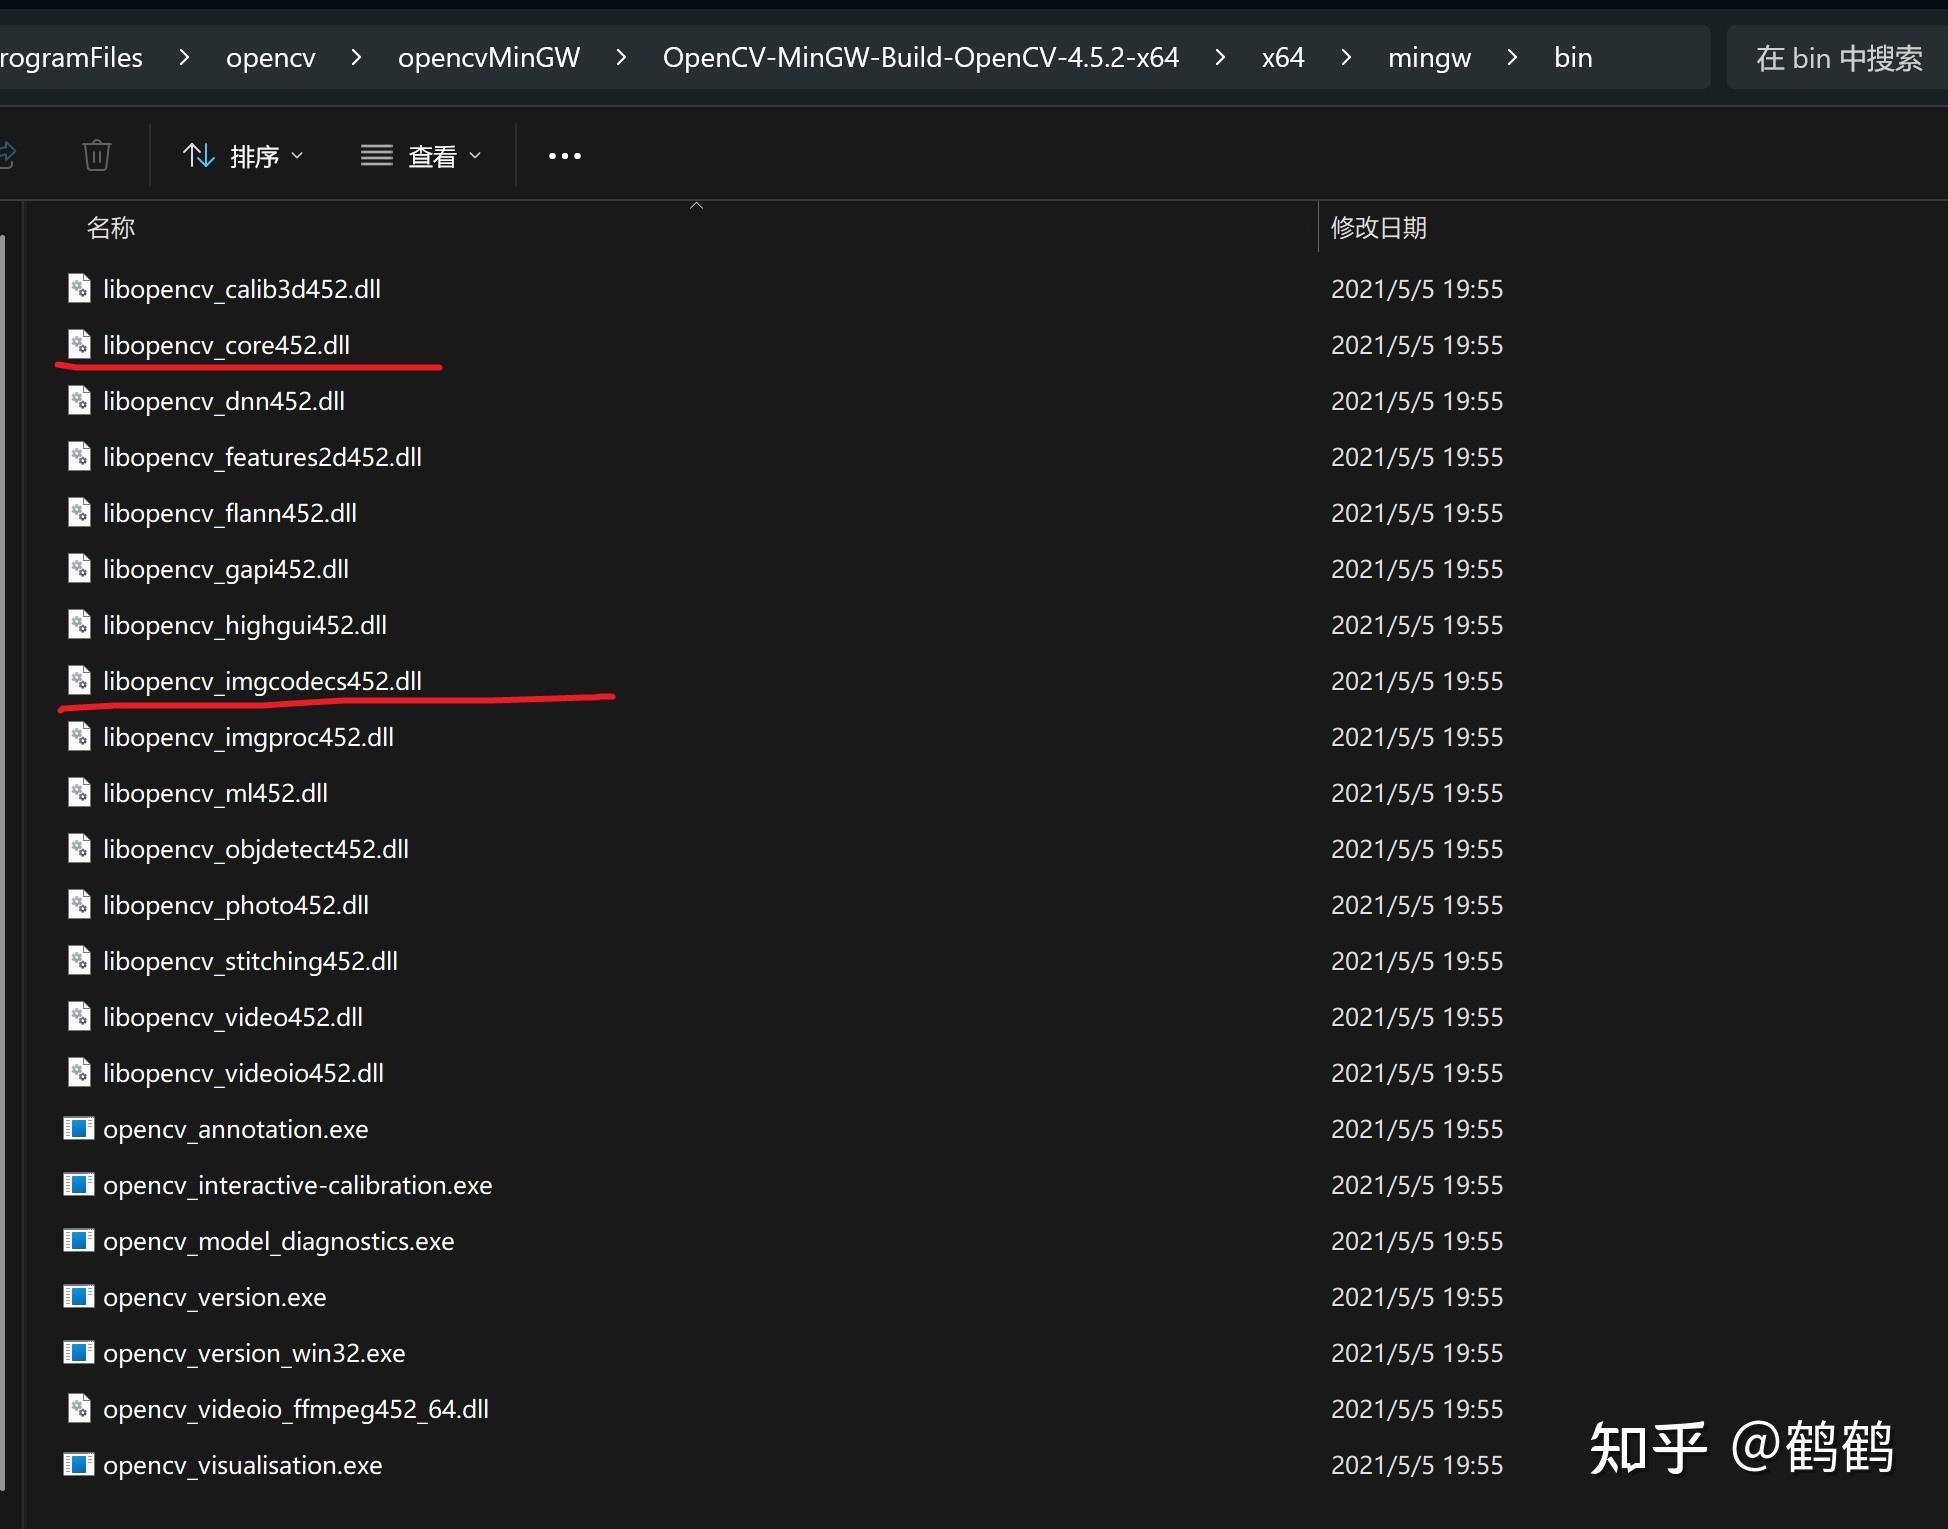Go to OpenCV-MinGW-Build-OpenCV-4.5.2-x64 breadcrumb

(x=920, y=58)
